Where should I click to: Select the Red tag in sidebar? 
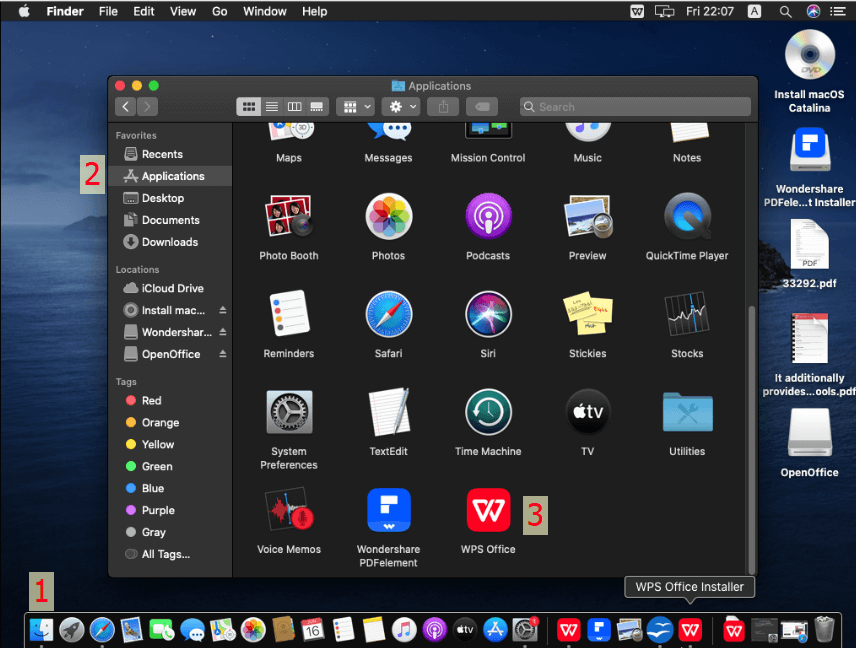151,400
